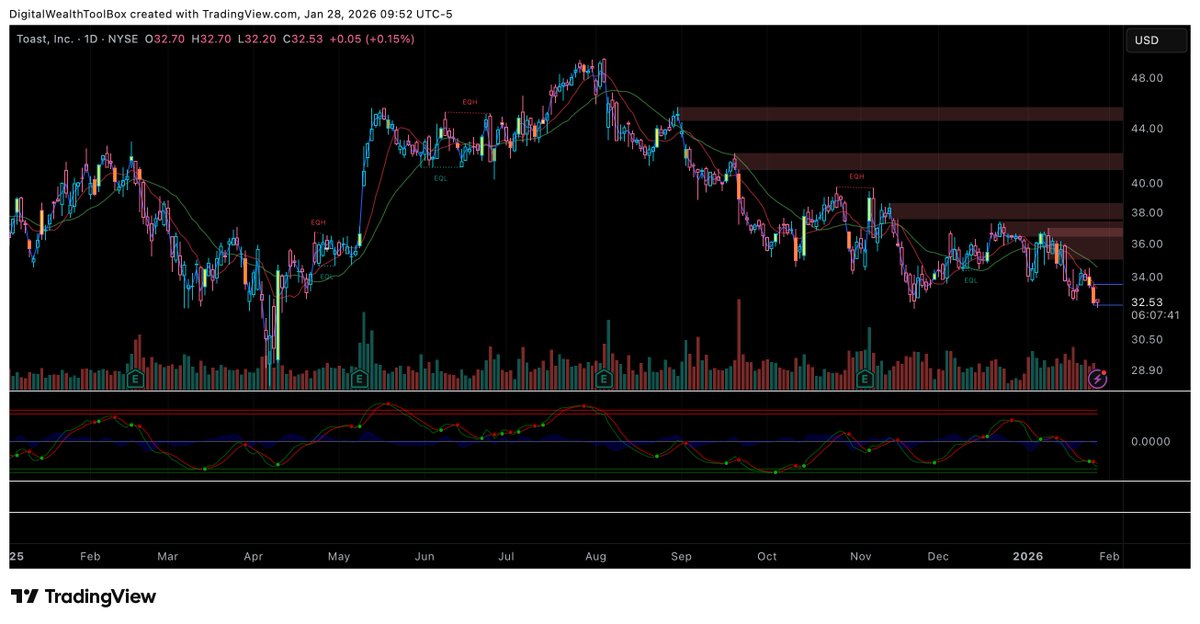
Task: Click the 38.00 price axis label
Action: point(1147,213)
